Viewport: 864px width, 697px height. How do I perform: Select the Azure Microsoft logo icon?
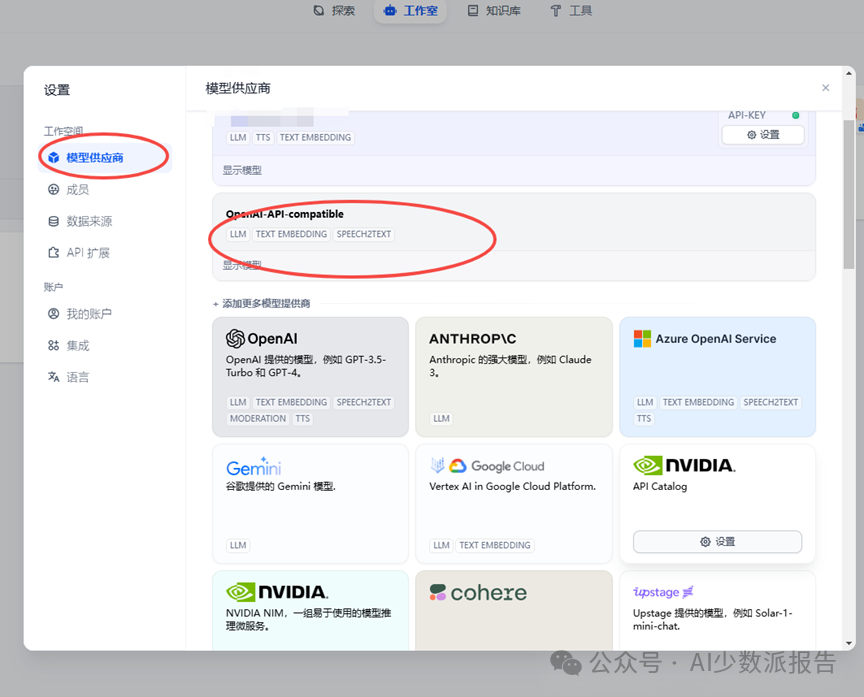(x=642, y=339)
